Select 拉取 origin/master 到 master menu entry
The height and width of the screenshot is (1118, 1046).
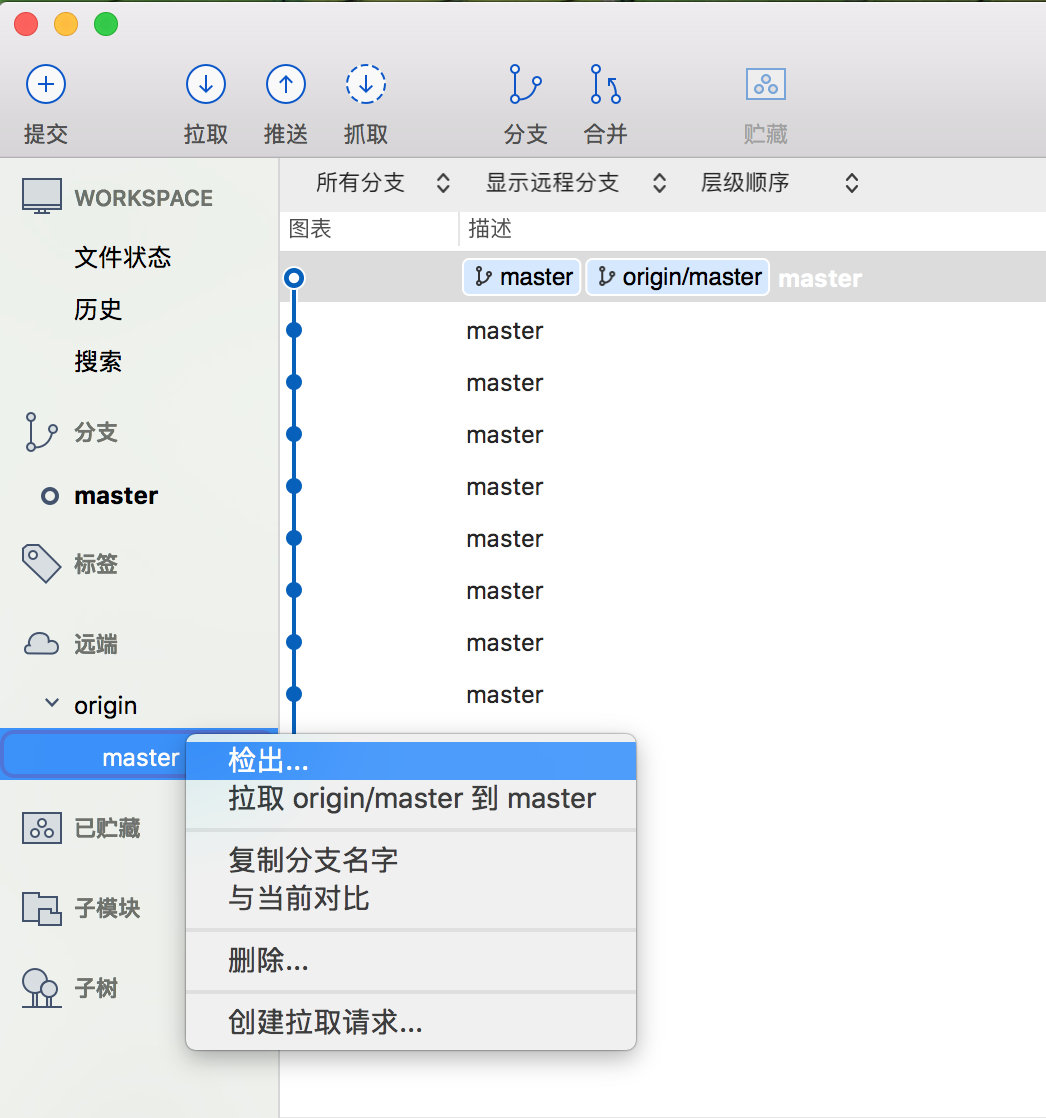pos(412,798)
